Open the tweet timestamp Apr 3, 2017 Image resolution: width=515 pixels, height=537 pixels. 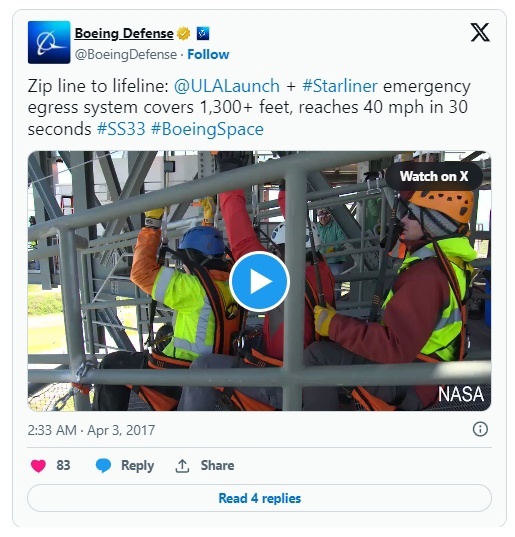(91, 430)
